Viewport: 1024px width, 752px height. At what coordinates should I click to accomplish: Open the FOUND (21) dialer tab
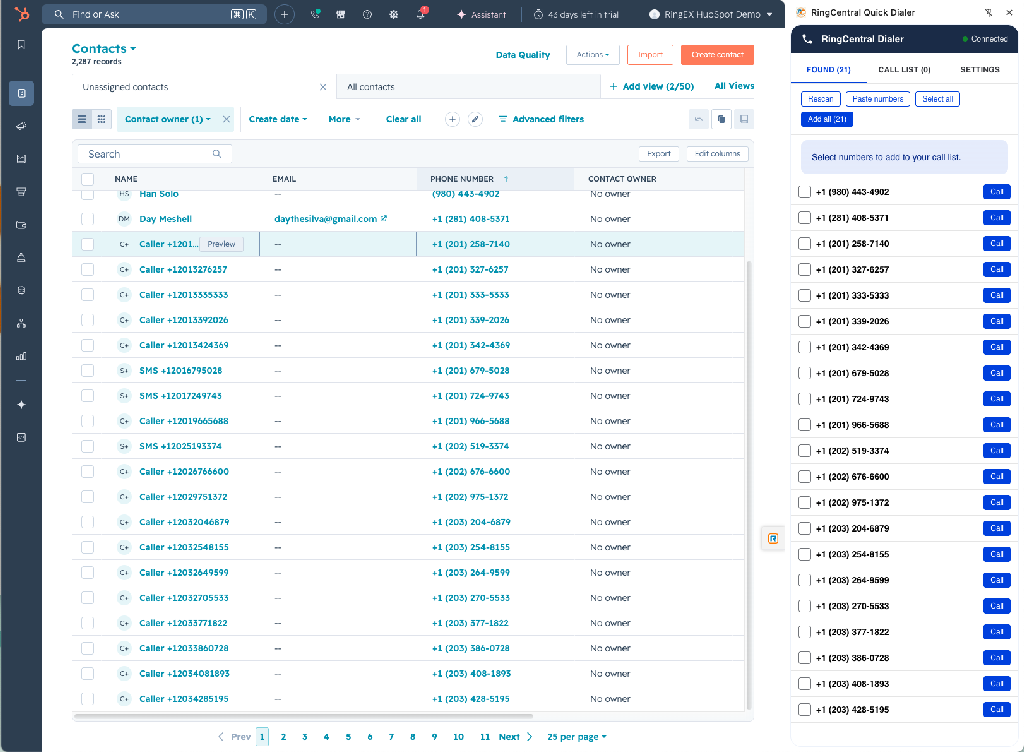coord(828,69)
